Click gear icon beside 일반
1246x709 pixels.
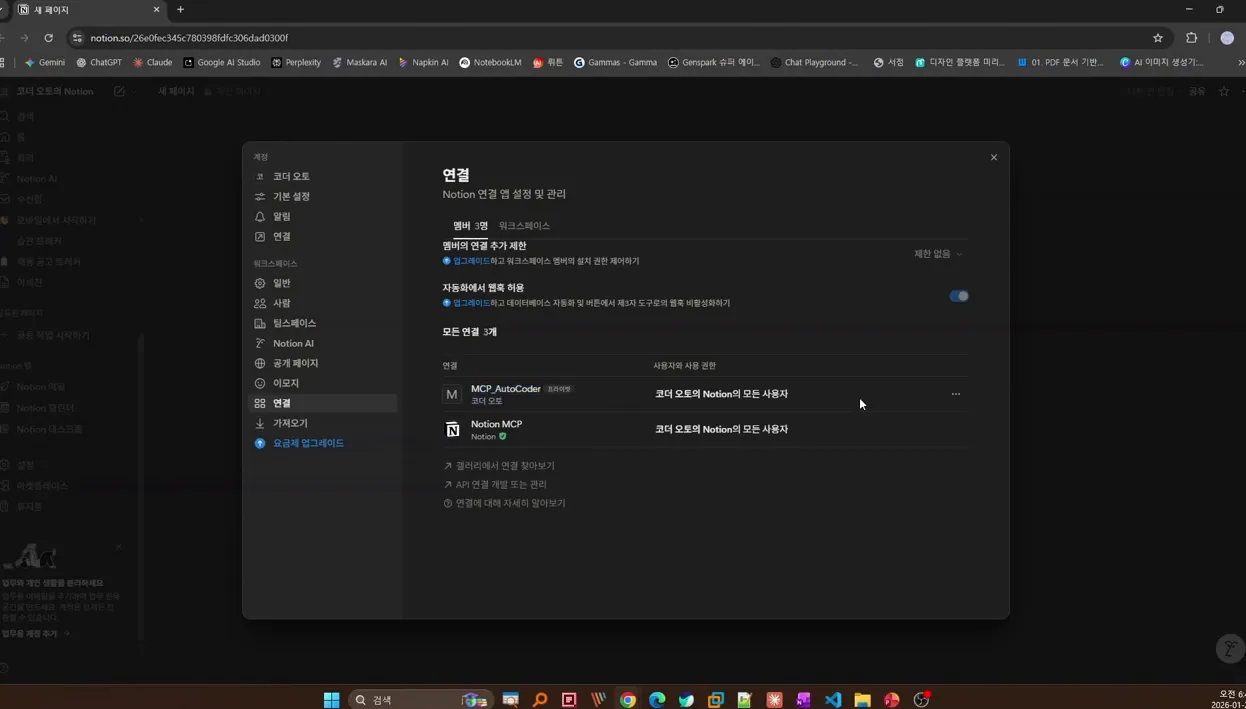click(260, 283)
